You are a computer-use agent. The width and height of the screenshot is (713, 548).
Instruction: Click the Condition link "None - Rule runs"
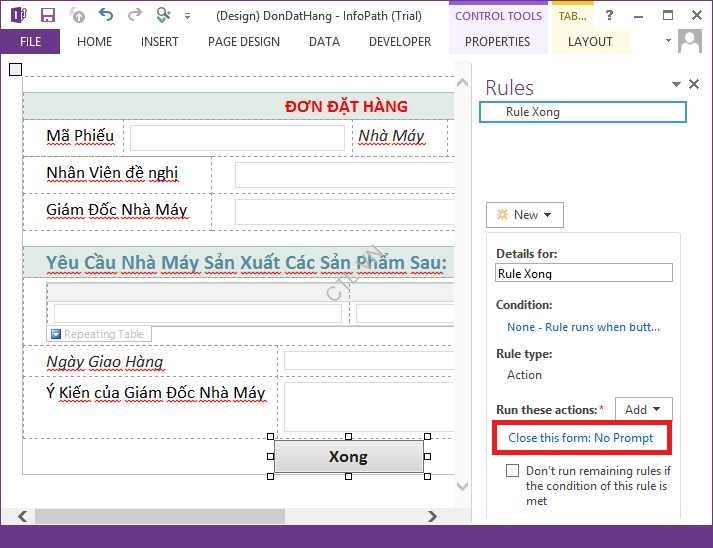coord(583,327)
